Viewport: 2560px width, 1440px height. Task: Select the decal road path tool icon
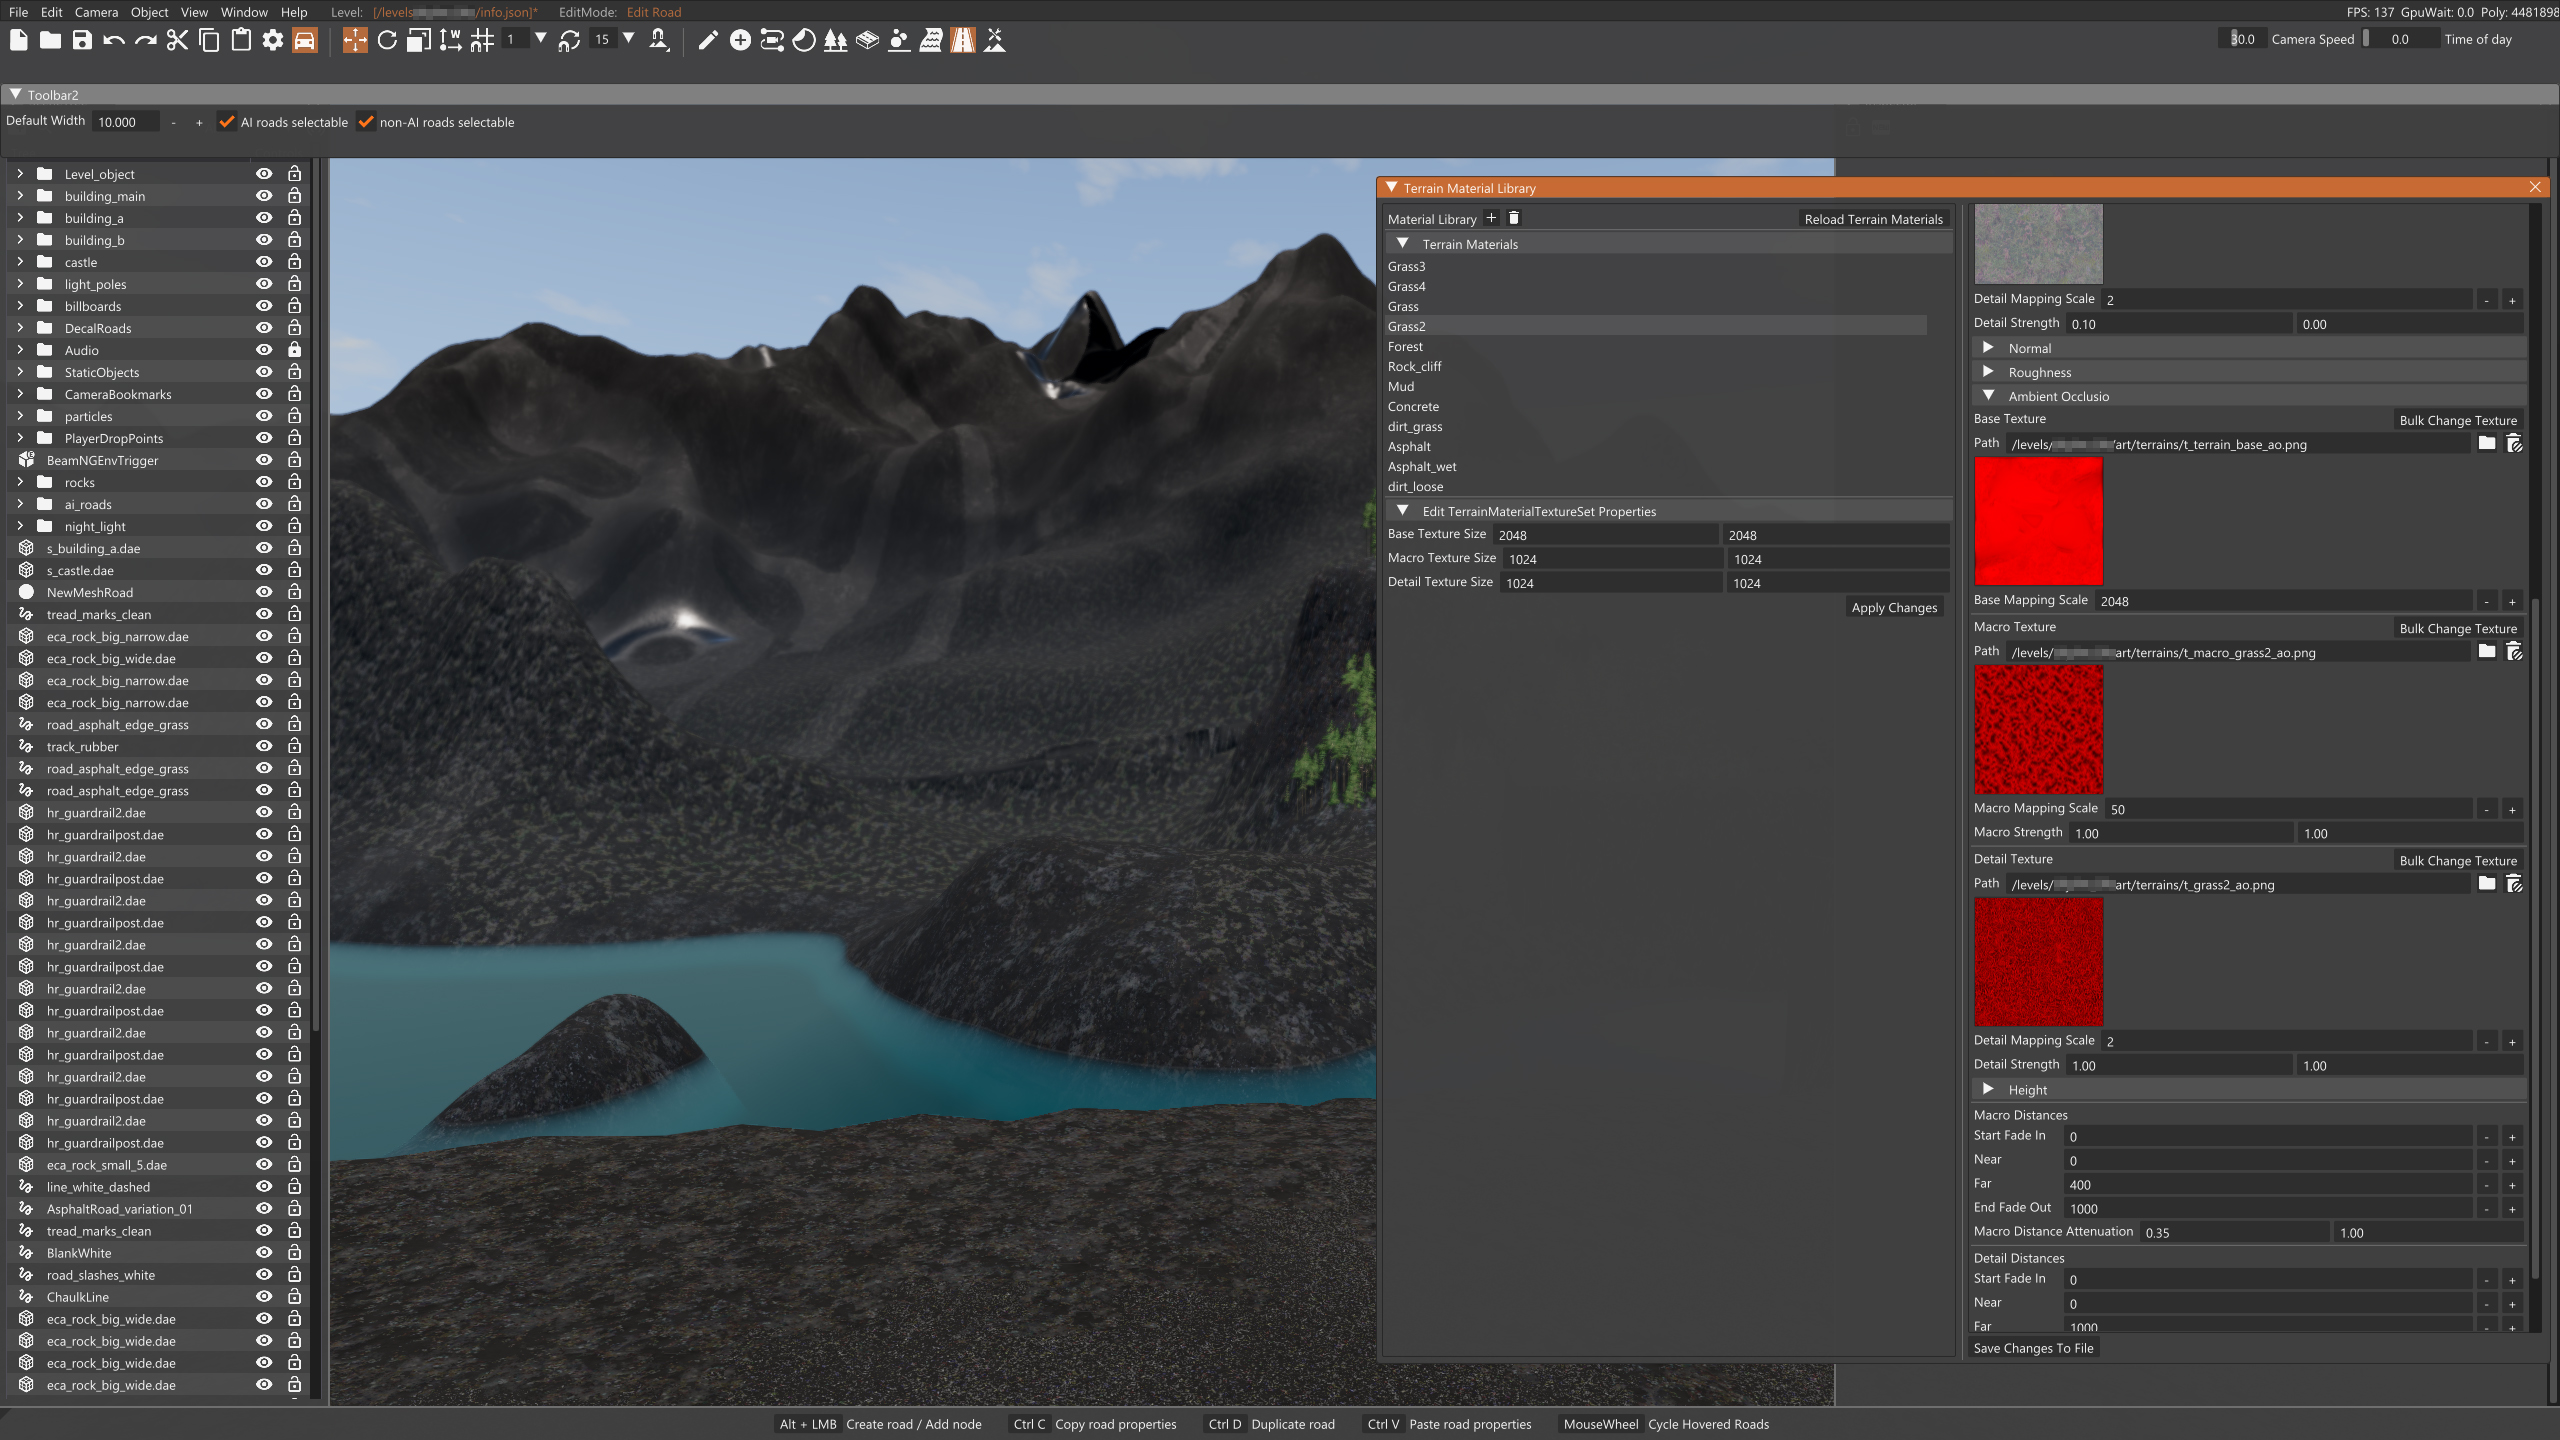click(772, 40)
